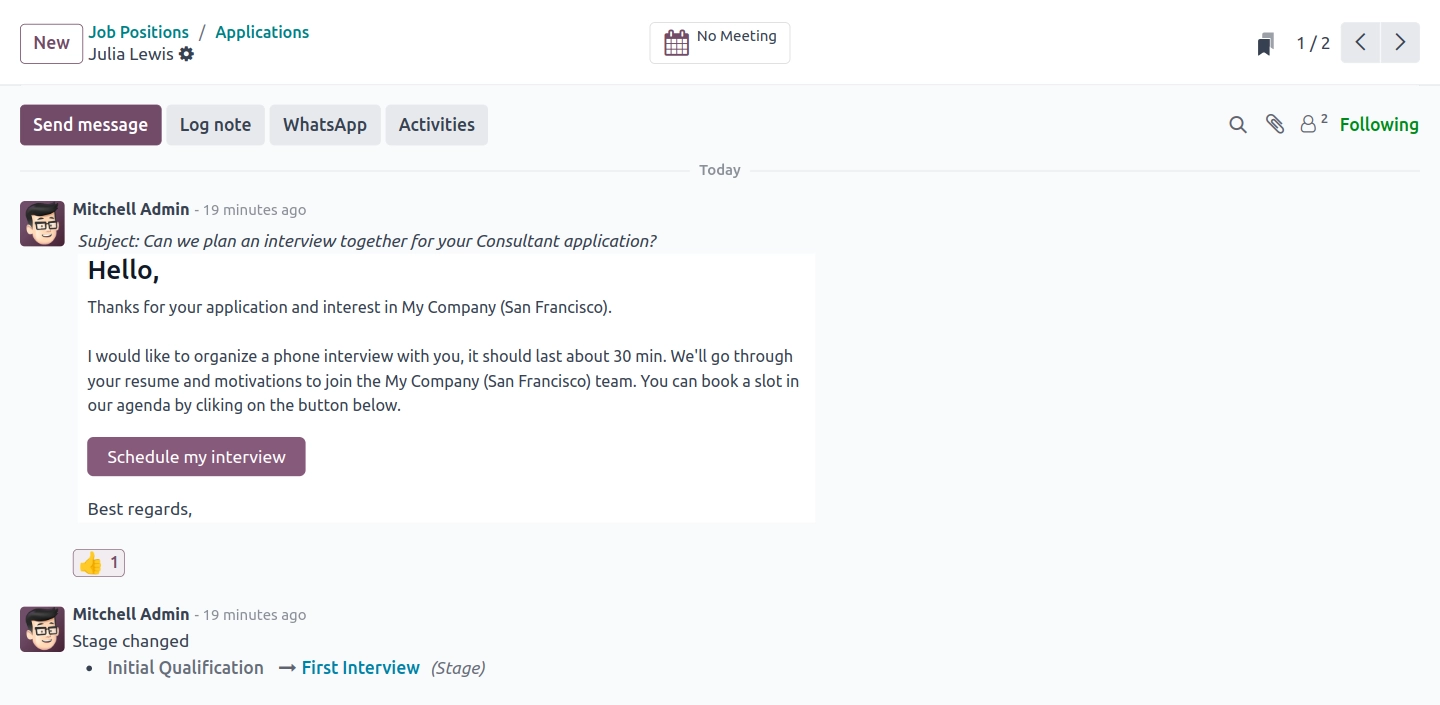Open the Activities scheduler
This screenshot has width=1440, height=705.
(x=436, y=125)
